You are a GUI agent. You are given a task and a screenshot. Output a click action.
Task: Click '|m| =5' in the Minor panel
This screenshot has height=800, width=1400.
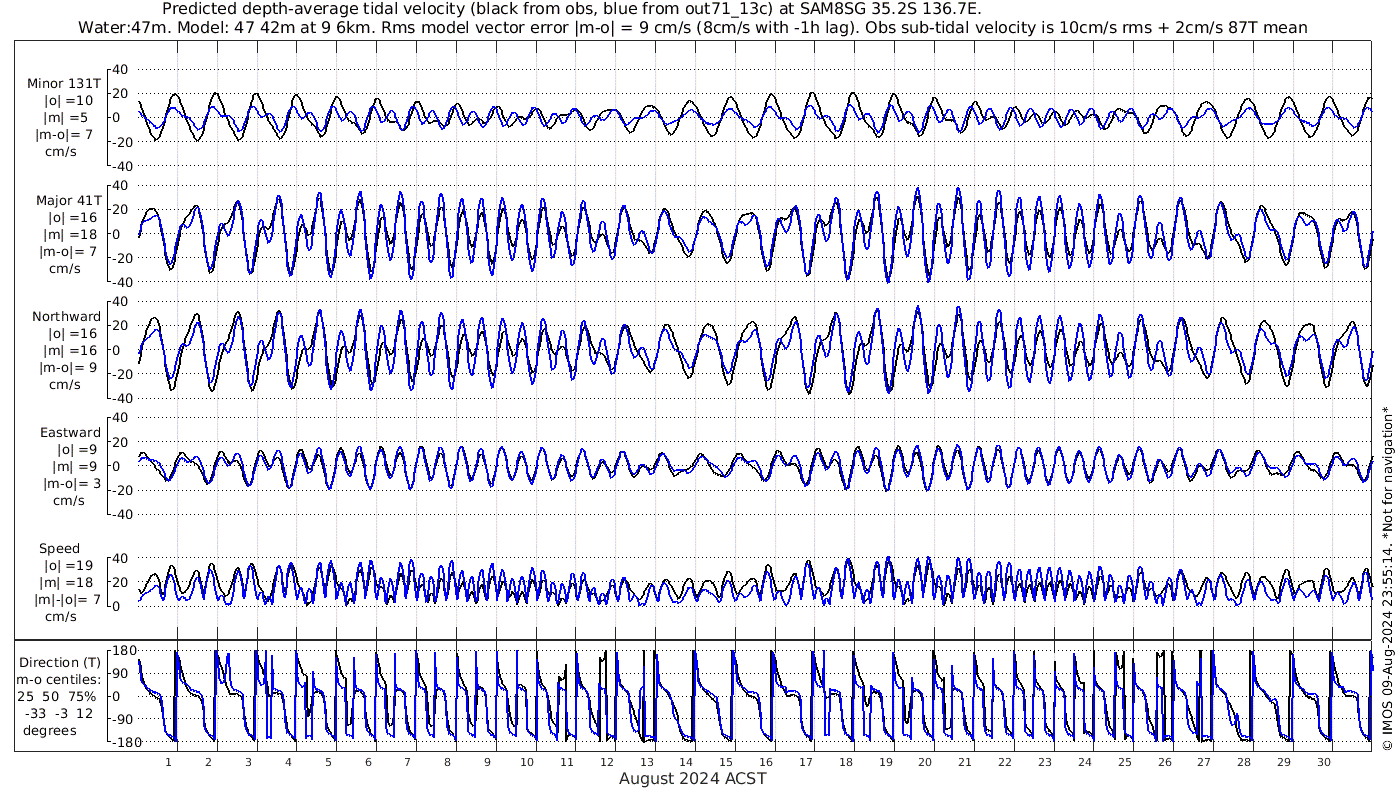coord(67,118)
